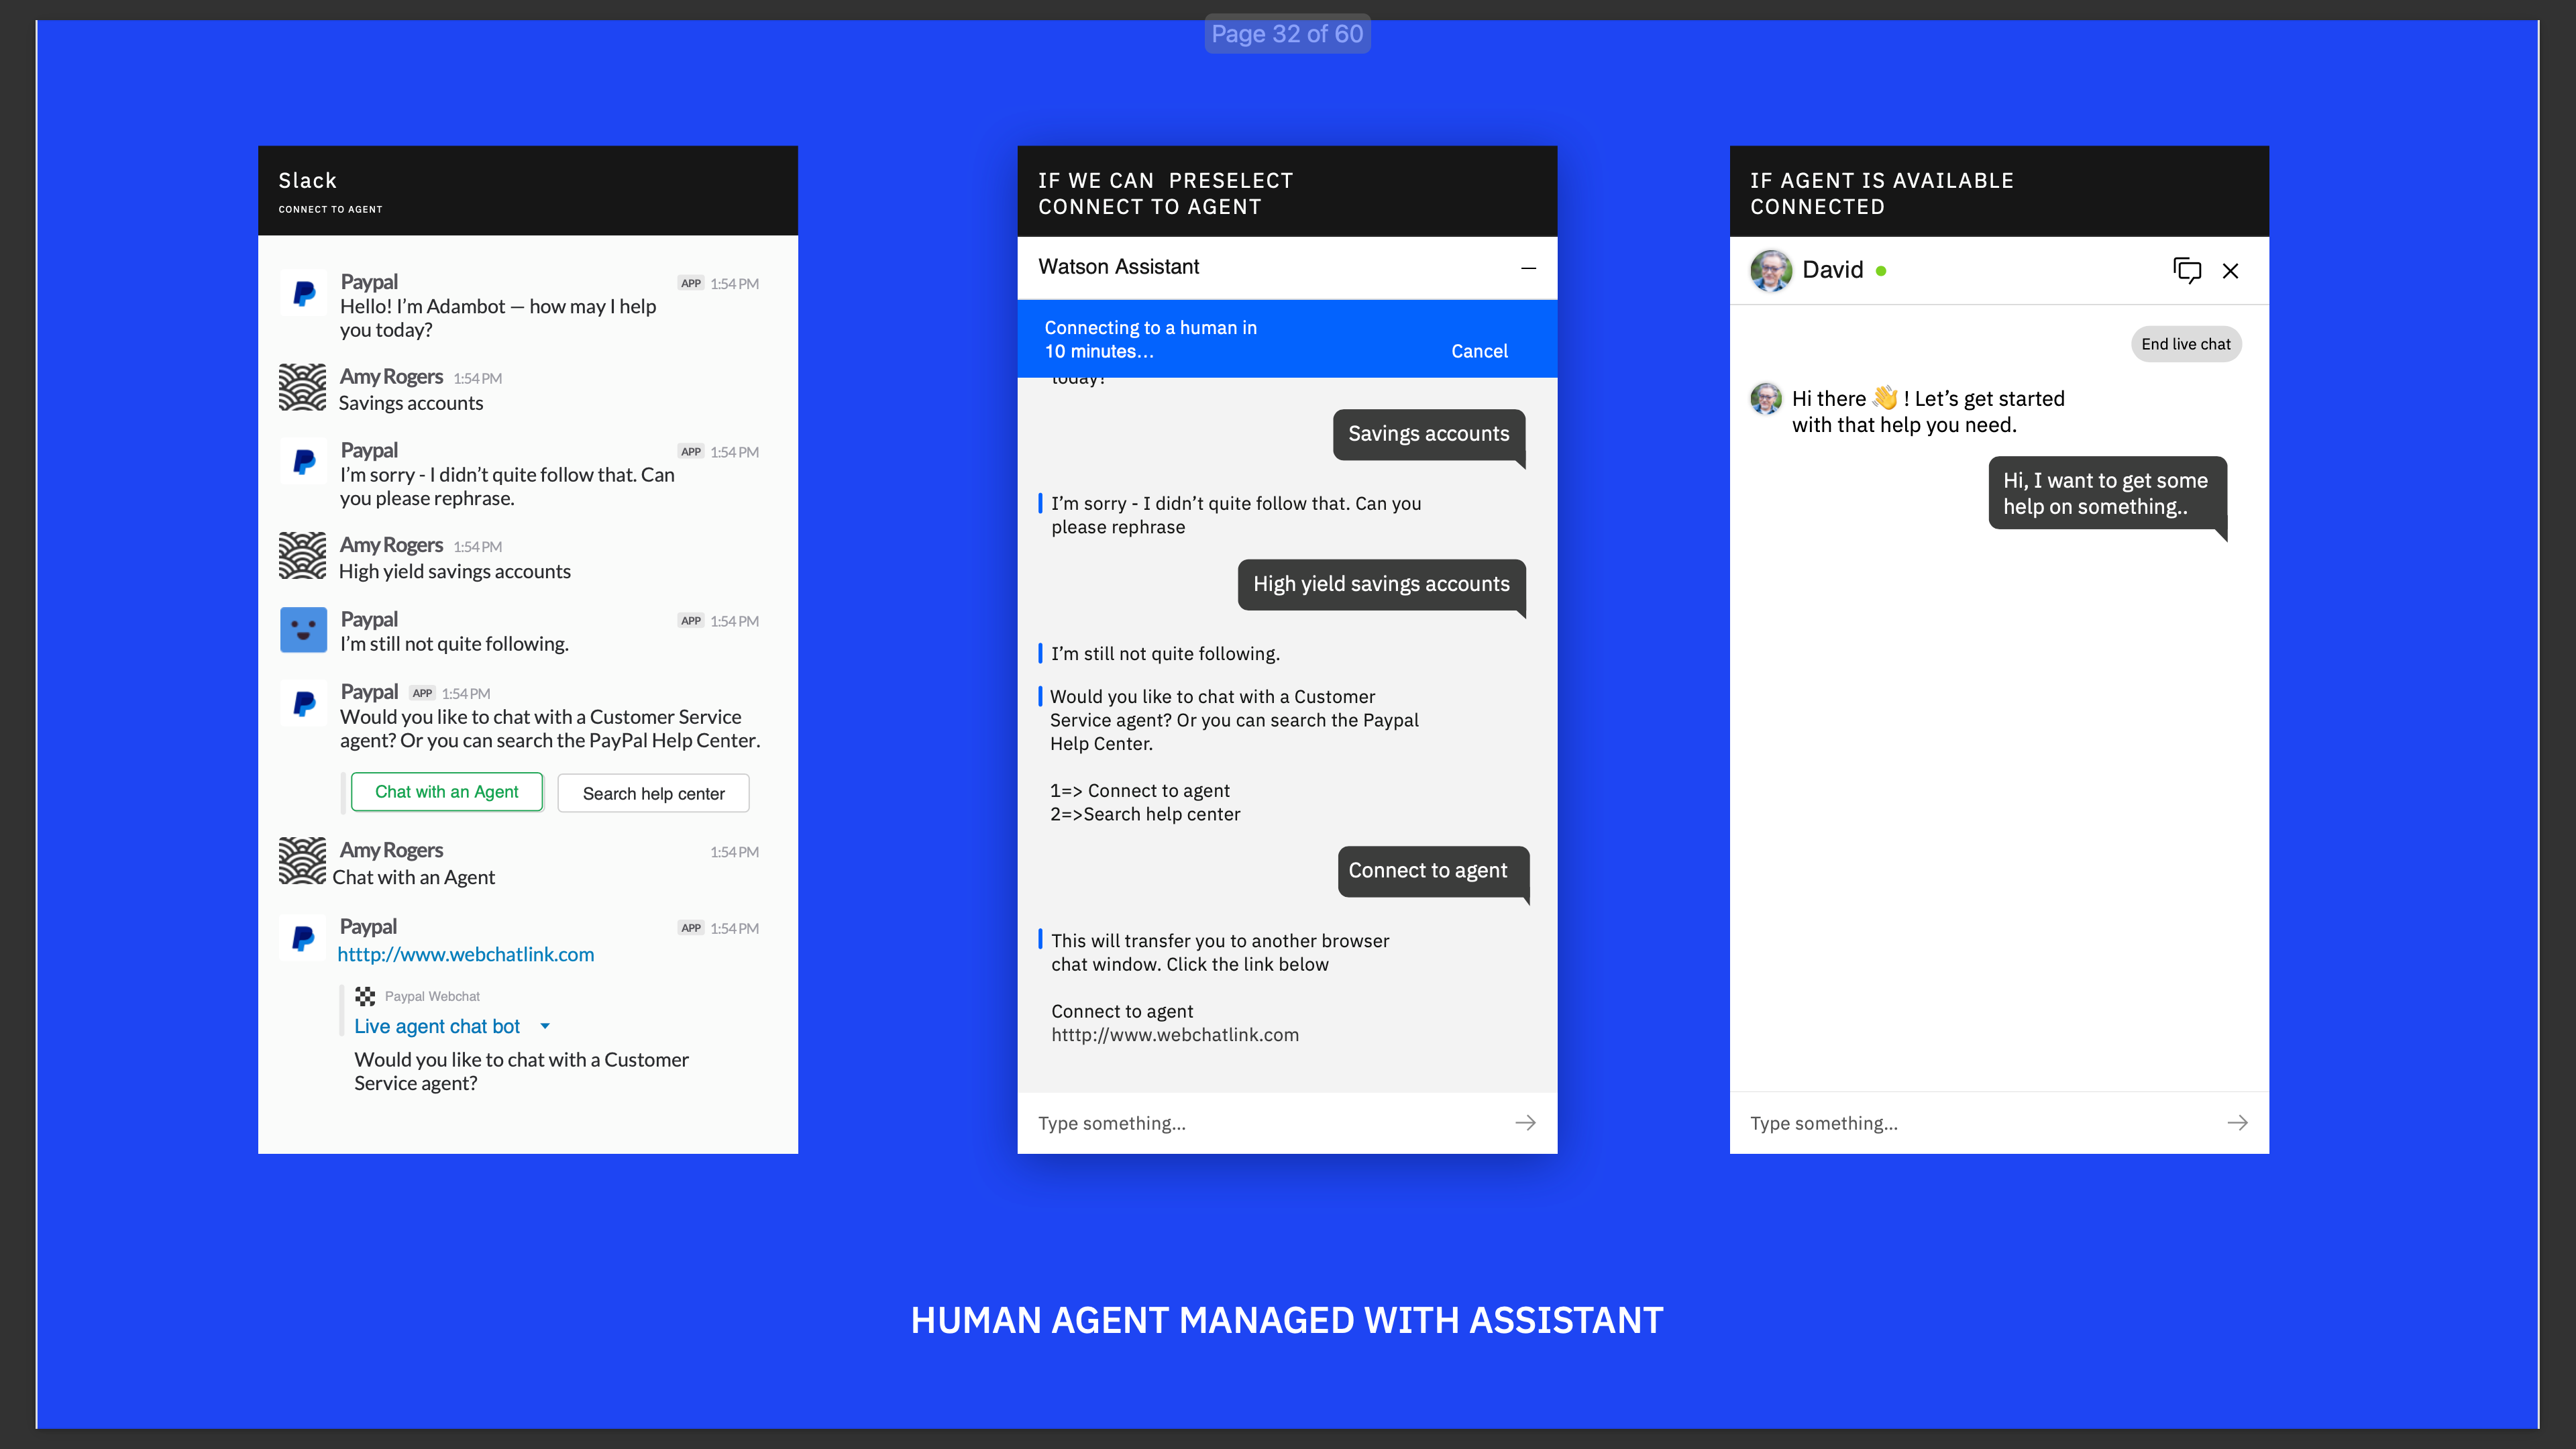Click the 'Connecting to a human in 10 minutes' banner text
The width and height of the screenshot is (2576, 1449).
click(x=1150, y=339)
